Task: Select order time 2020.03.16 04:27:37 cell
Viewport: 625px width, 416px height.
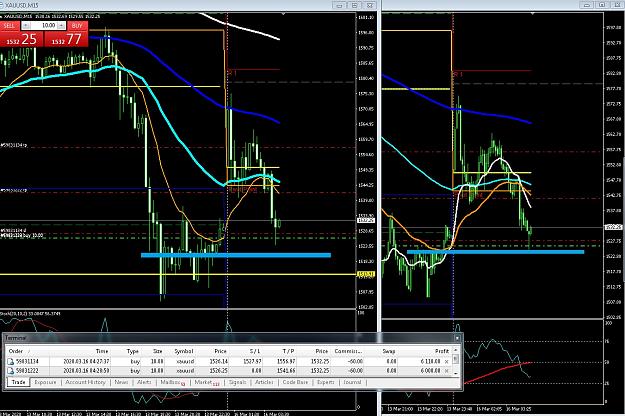Action: (86, 361)
